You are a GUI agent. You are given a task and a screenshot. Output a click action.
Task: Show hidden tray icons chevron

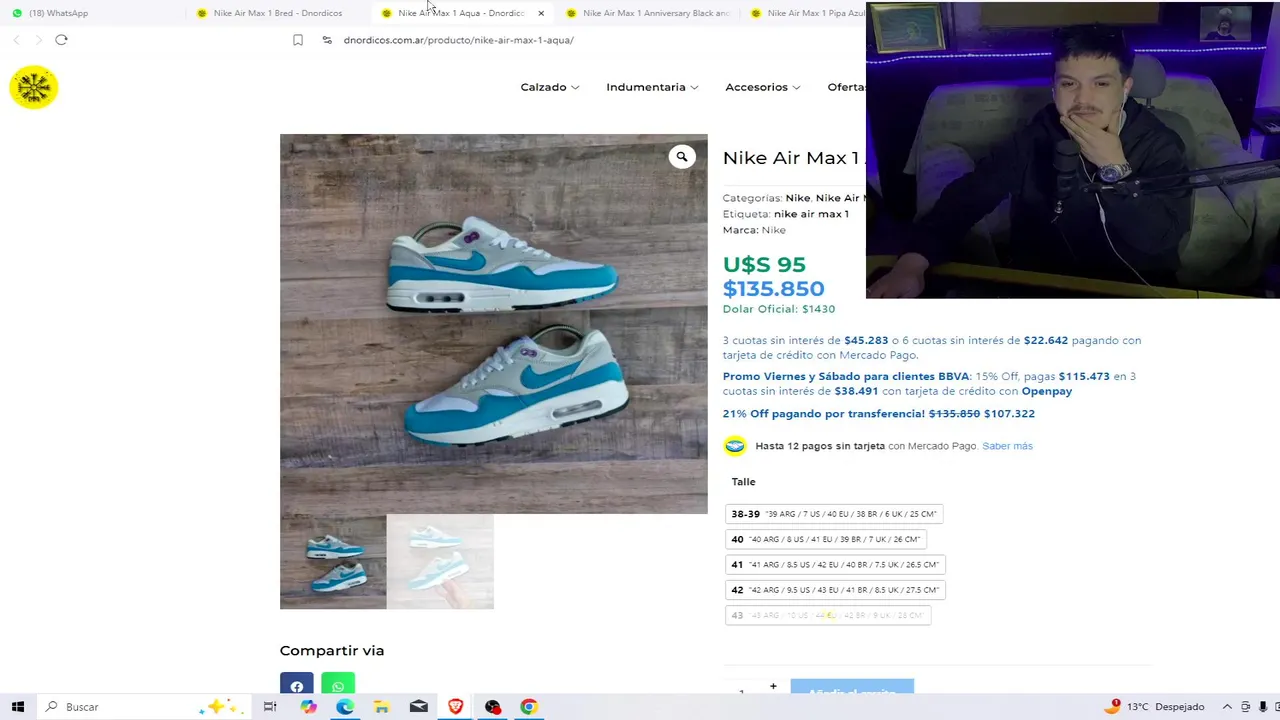point(1228,707)
